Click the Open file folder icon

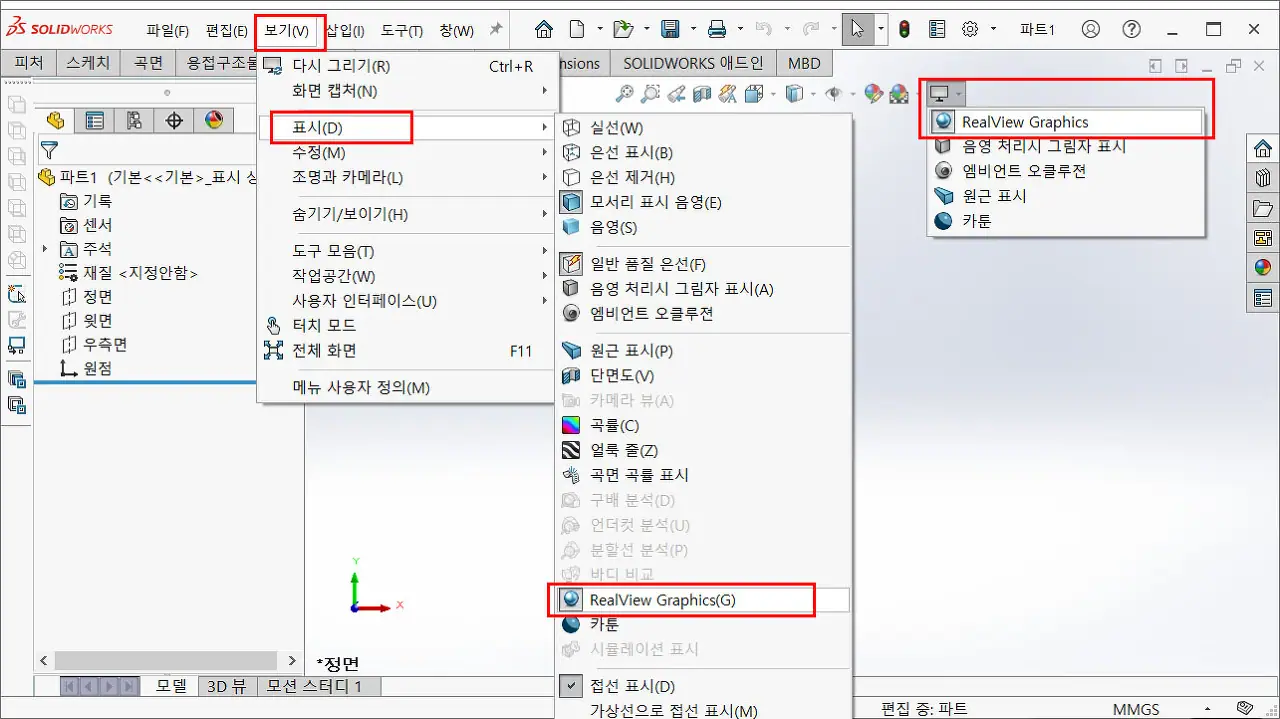point(623,29)
